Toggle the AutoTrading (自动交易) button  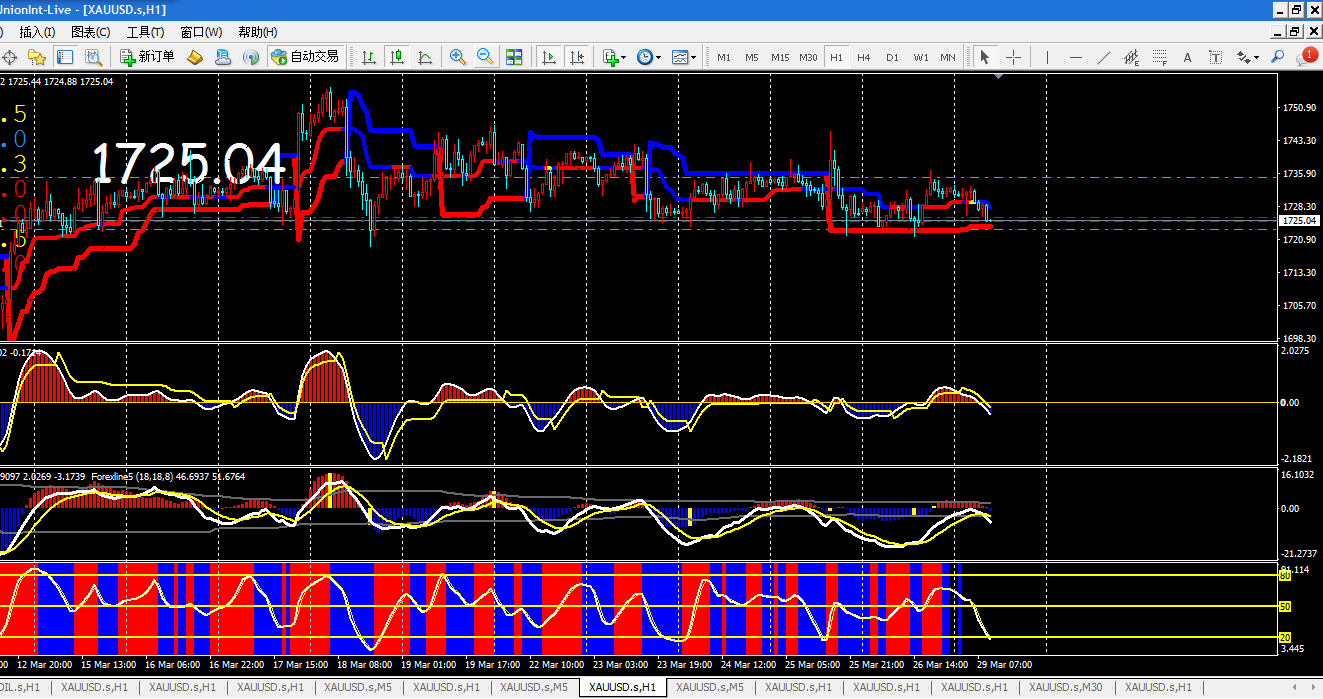tap(305, 57)
